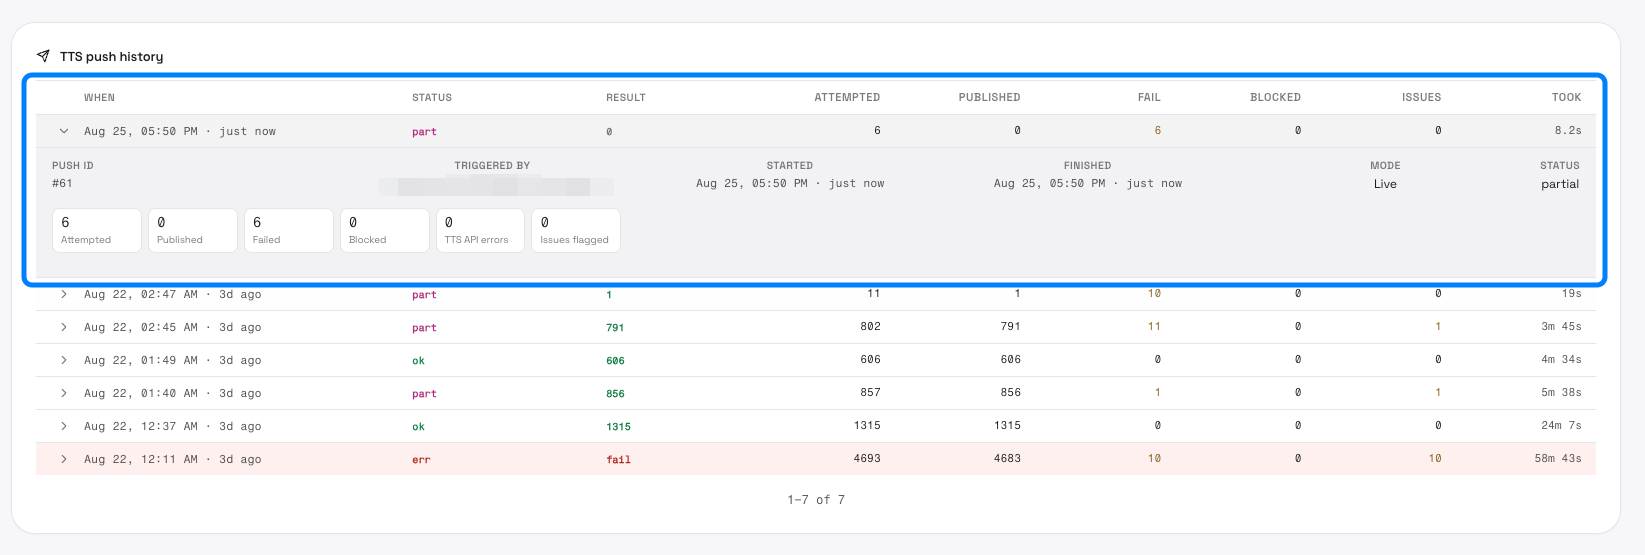Expand the Aug 22, 02:45 AM row
Screen dimensions: 1645x555
tap(64, 328)
